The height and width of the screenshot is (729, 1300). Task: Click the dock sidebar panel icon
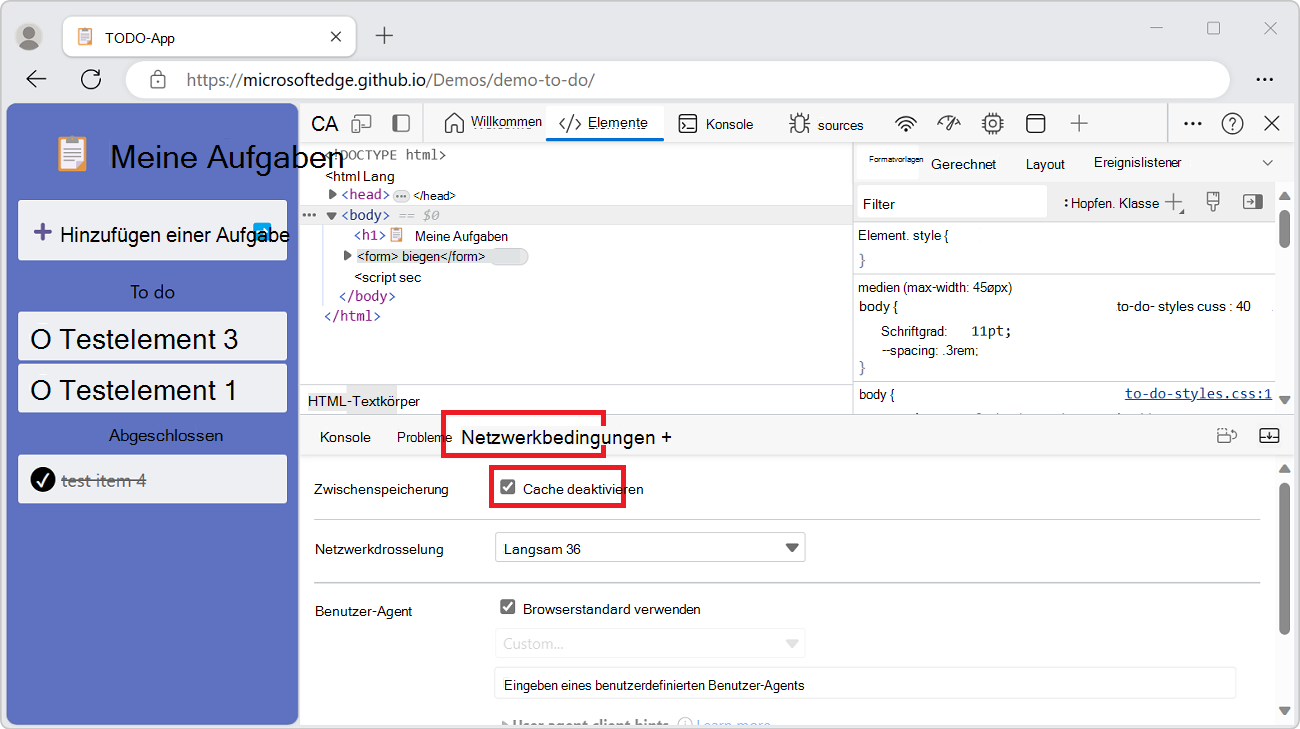click(401, 123)
